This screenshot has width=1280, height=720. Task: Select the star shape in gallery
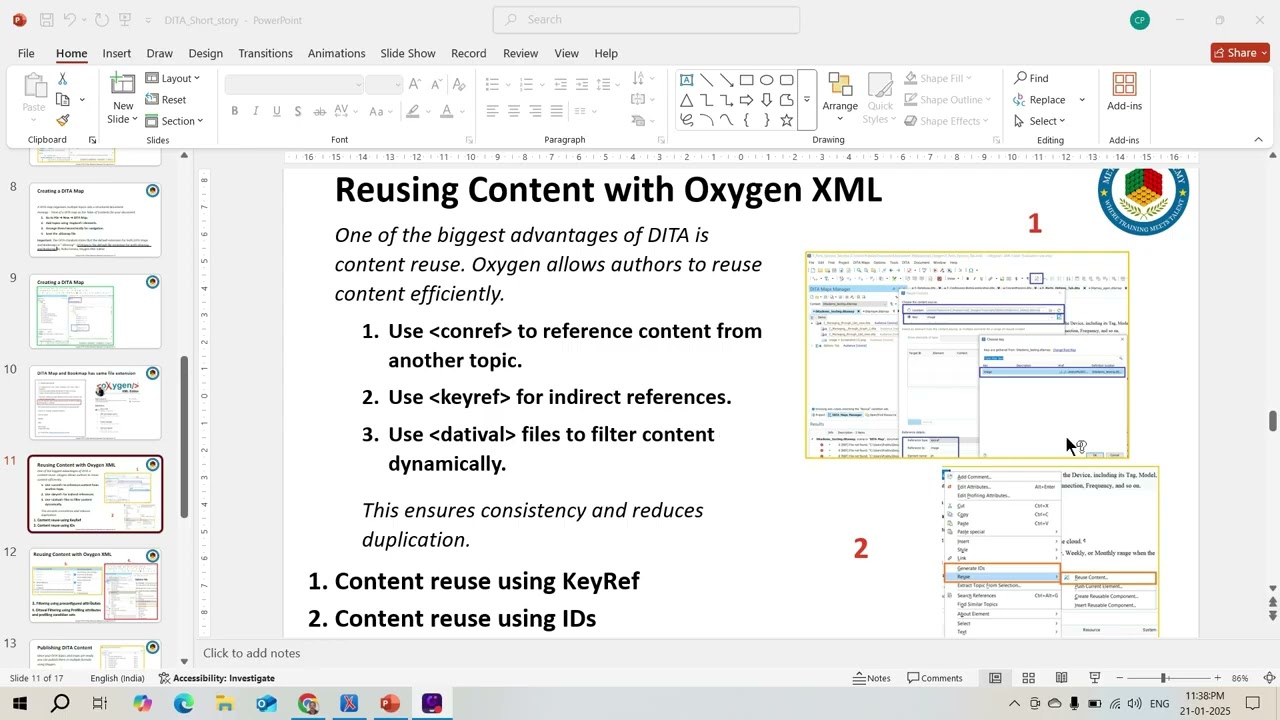787,120
